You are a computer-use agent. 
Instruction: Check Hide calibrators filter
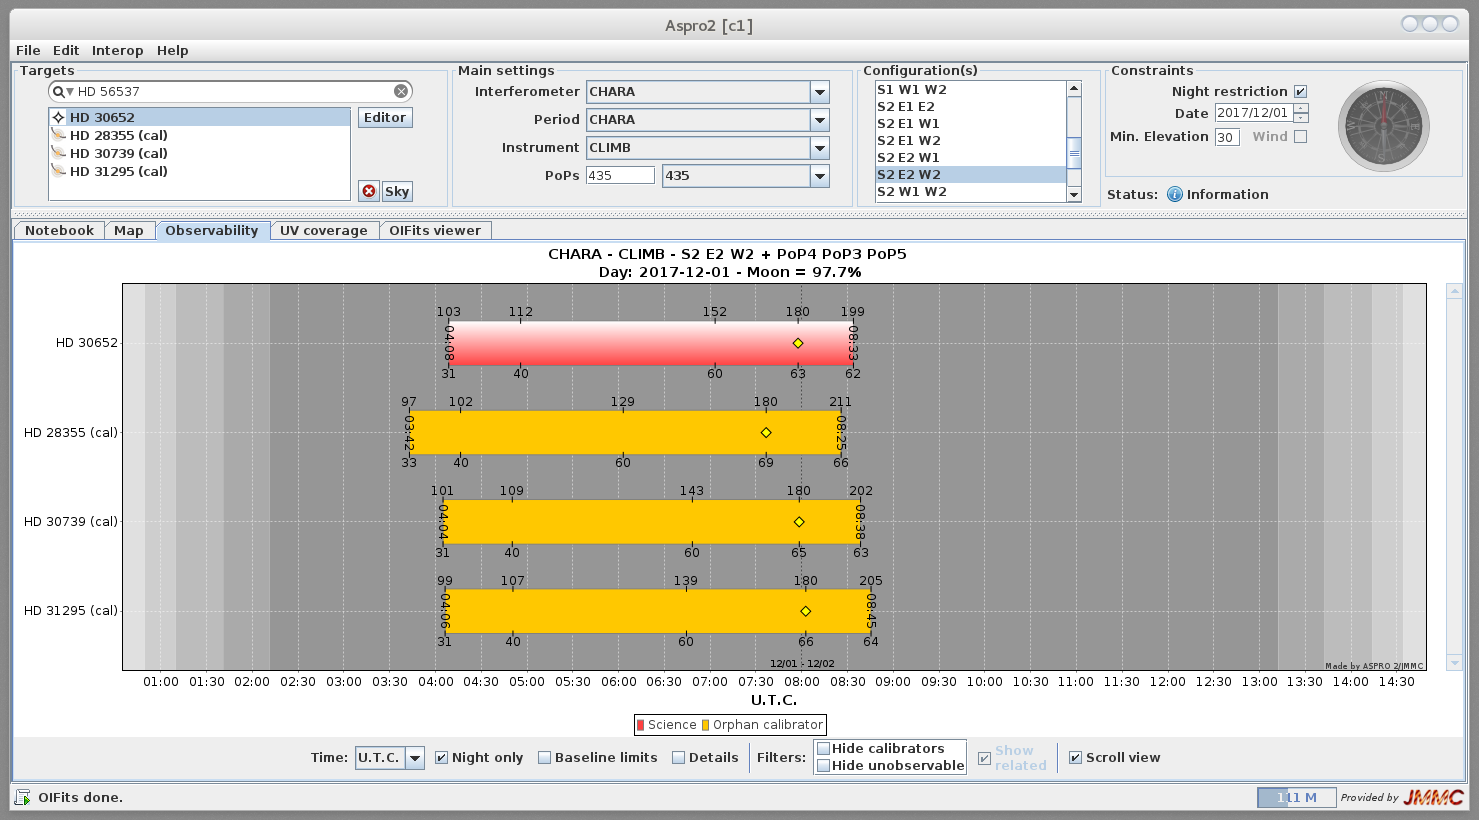pos(823,748)
